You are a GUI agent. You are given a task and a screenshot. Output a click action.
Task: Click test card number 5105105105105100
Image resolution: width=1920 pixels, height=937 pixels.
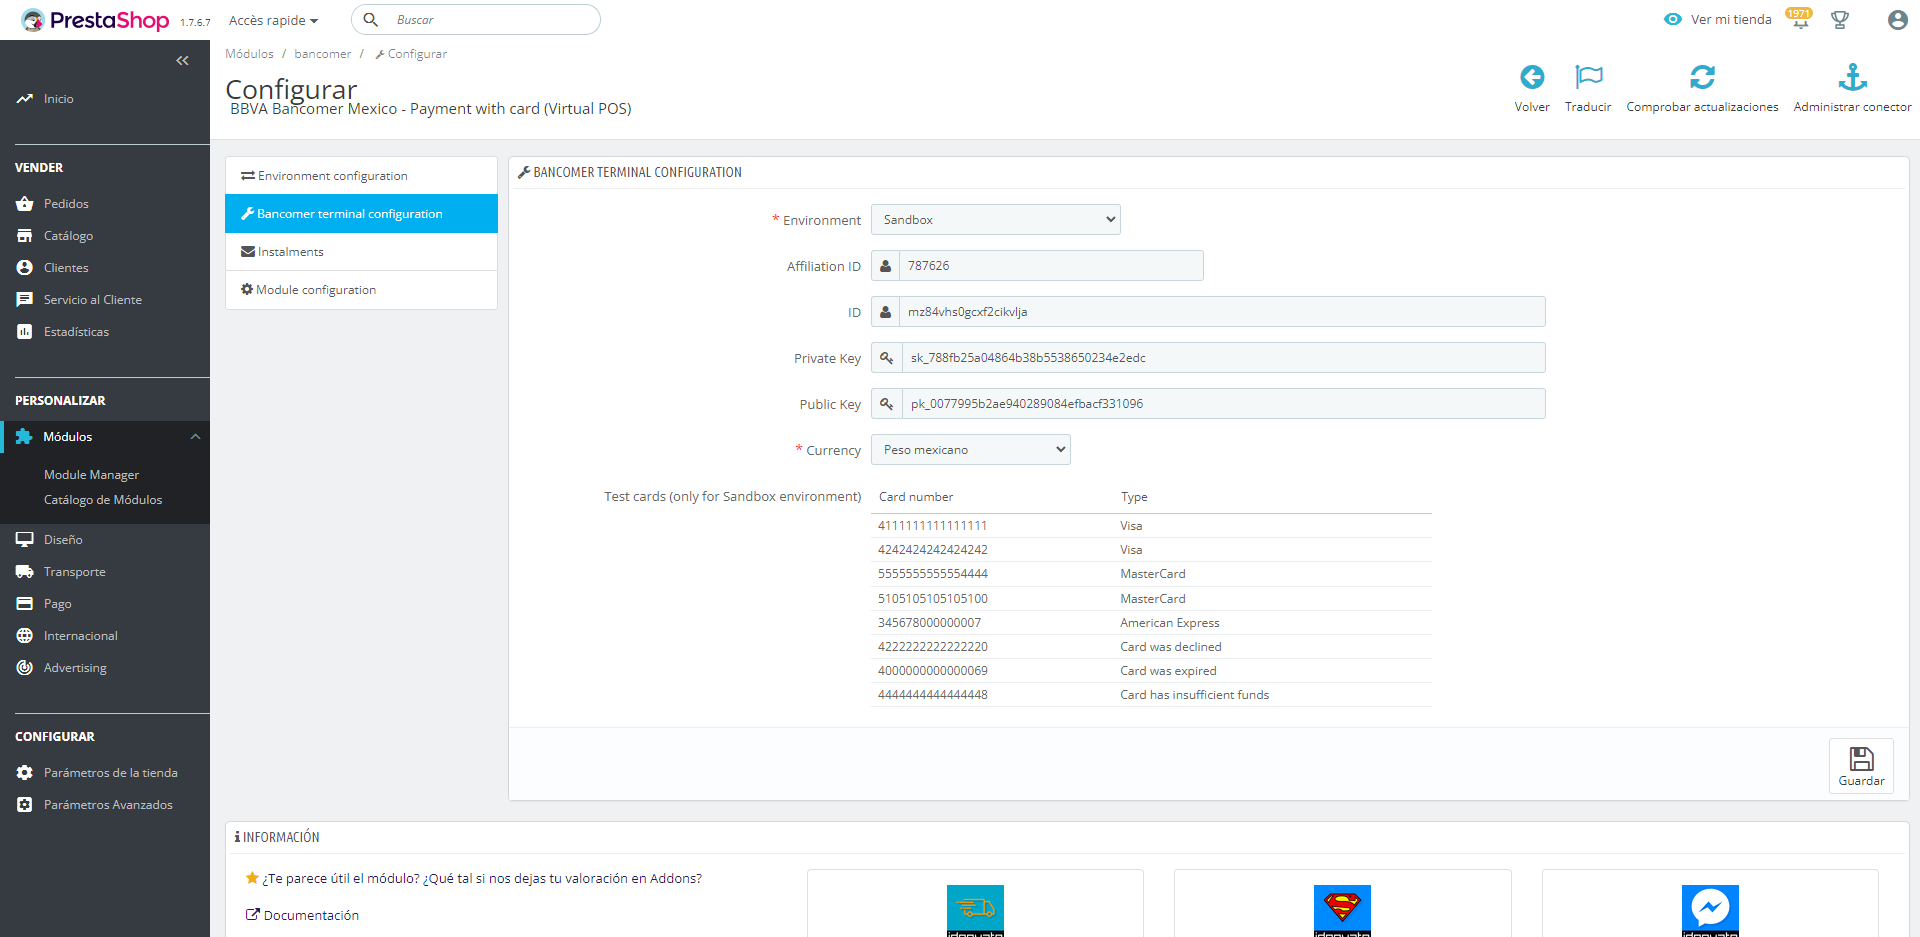coord(933,599)
